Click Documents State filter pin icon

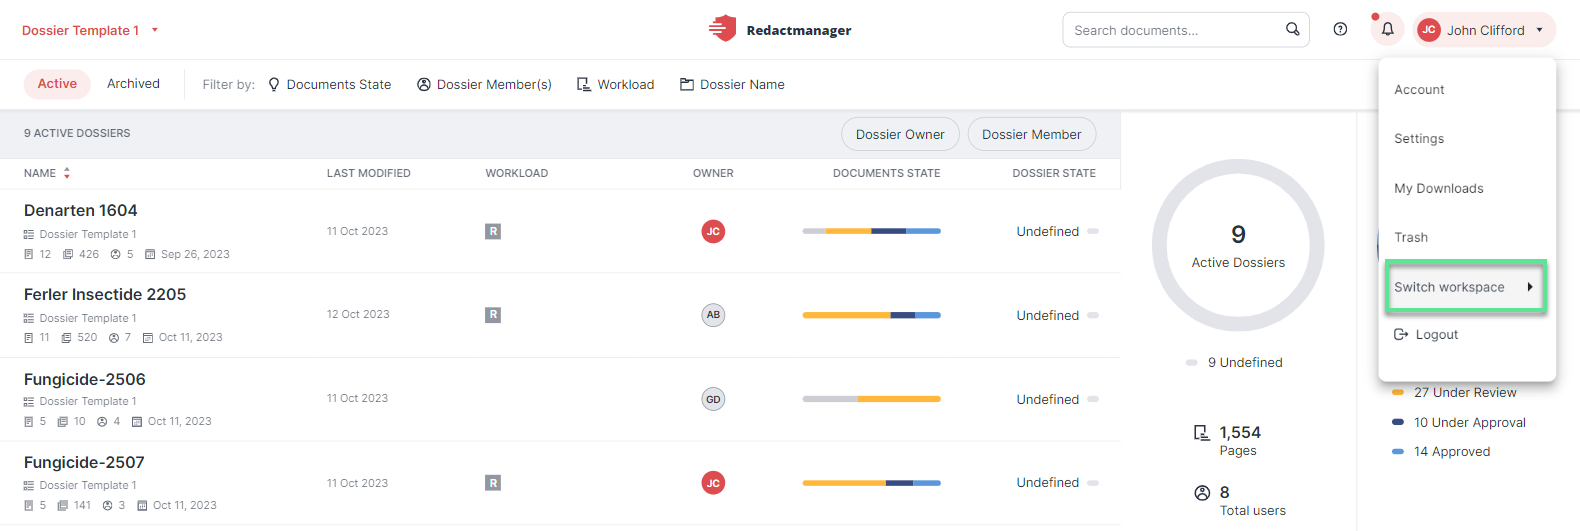coord(274,85)
